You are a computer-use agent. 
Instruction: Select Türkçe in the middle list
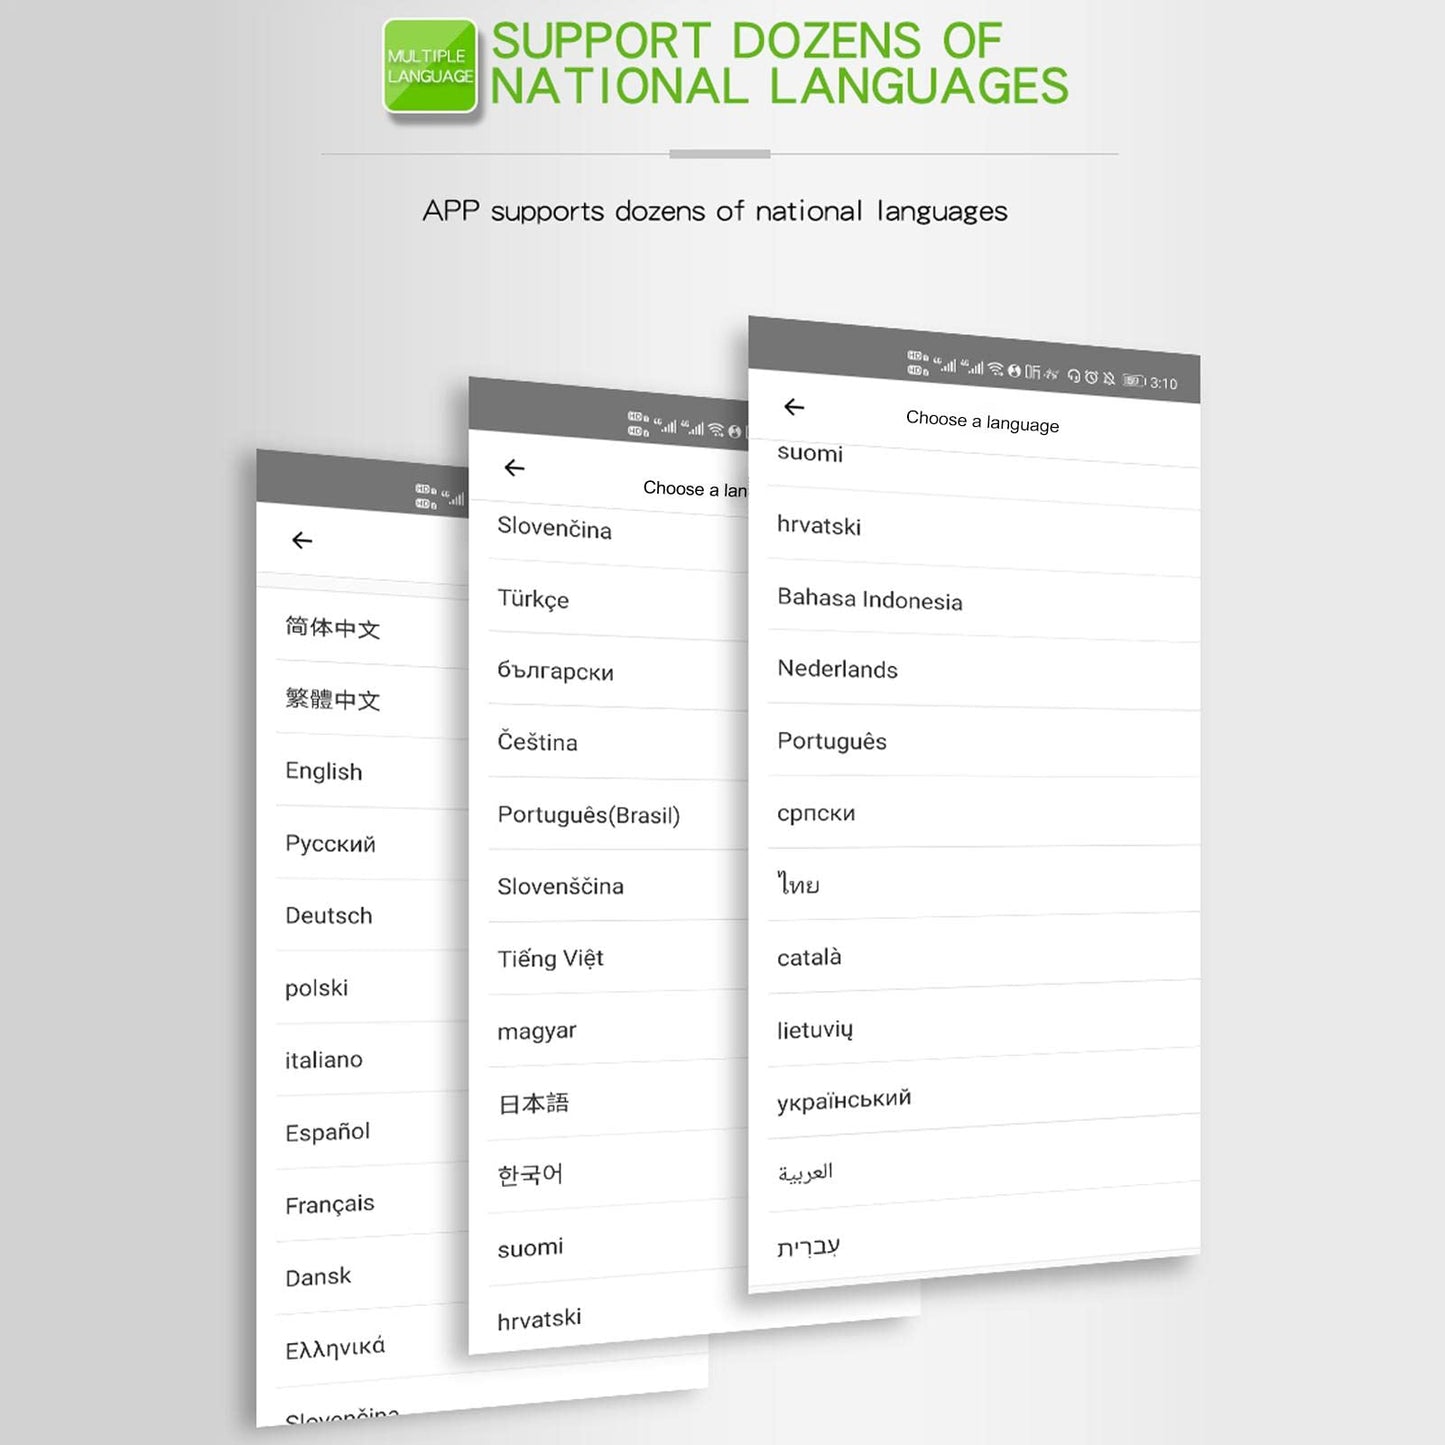(x=533, y=599)
